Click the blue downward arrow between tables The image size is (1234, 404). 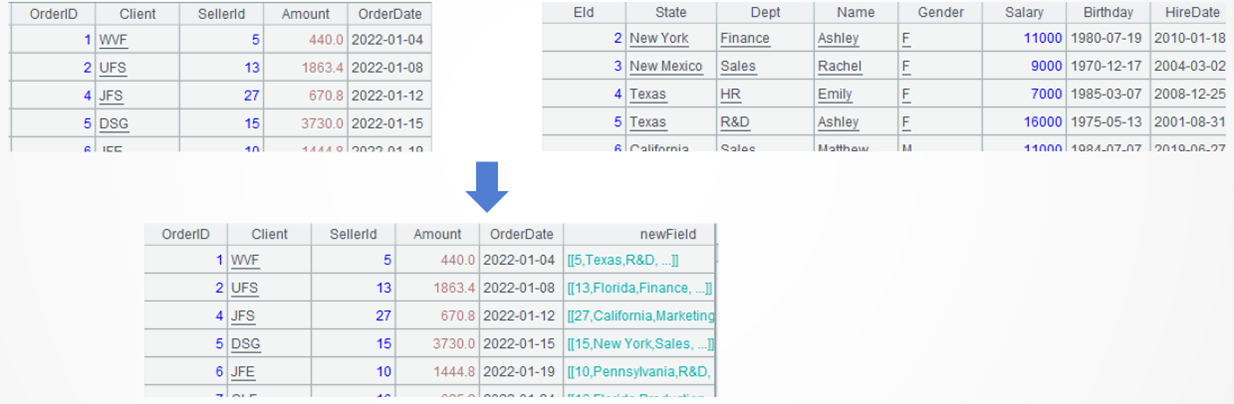[488, 188]
